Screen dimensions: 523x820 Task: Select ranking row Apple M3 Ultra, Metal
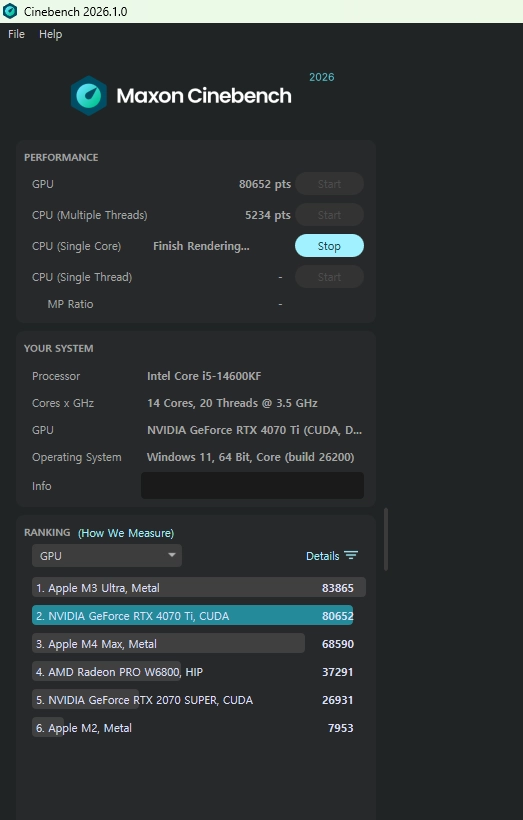(199, 587)
